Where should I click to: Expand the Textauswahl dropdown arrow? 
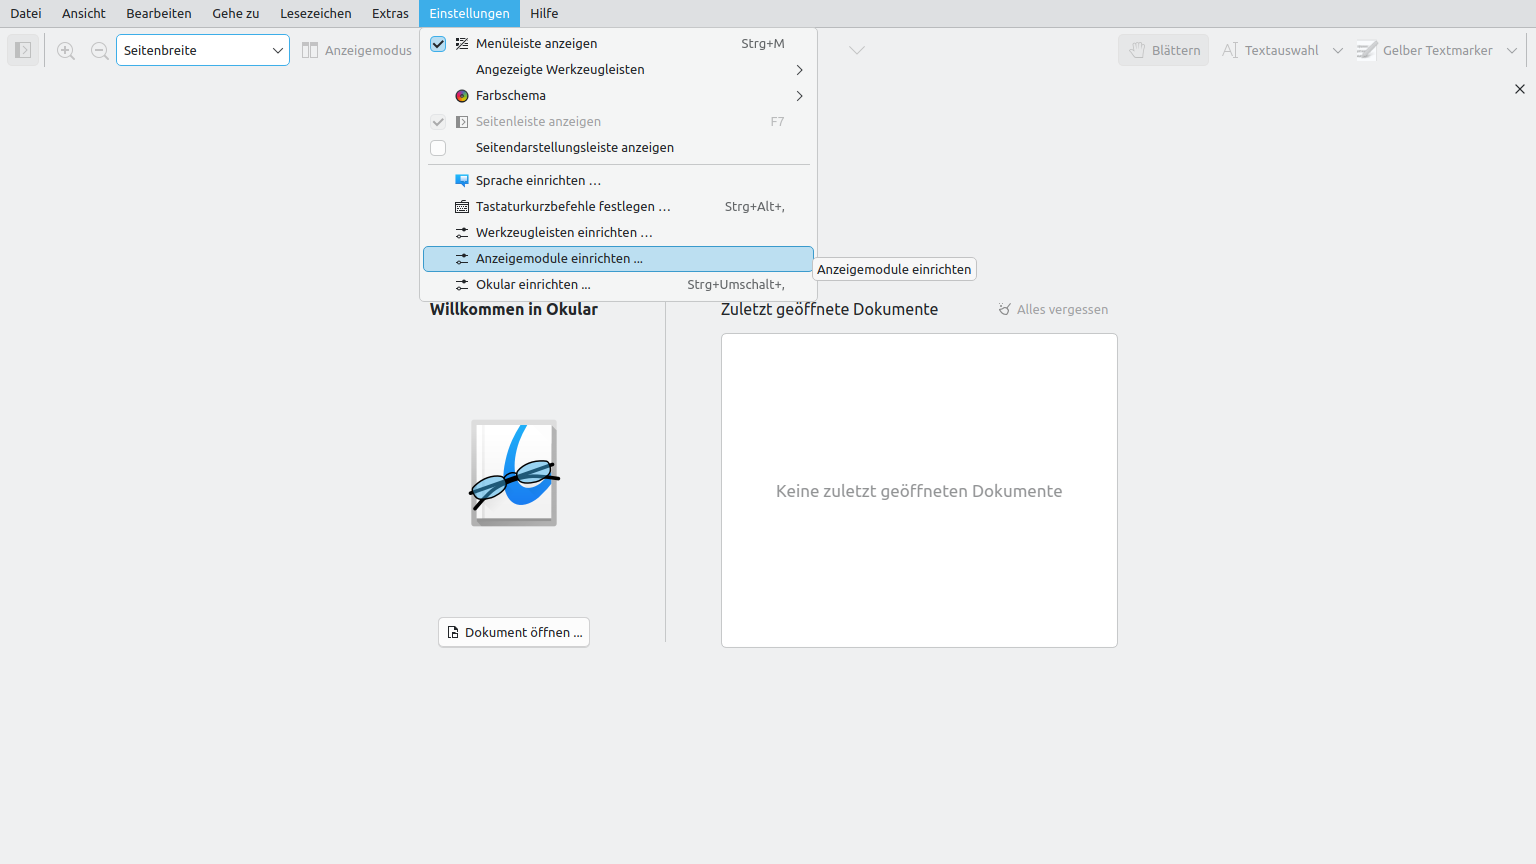pyautogui.click(x=1338, y=50)
